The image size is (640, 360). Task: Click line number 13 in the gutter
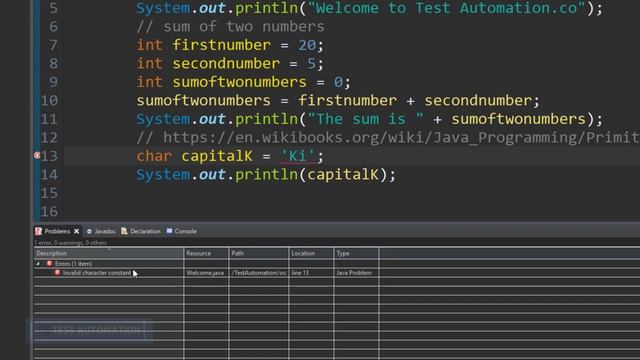click(49, 156)
